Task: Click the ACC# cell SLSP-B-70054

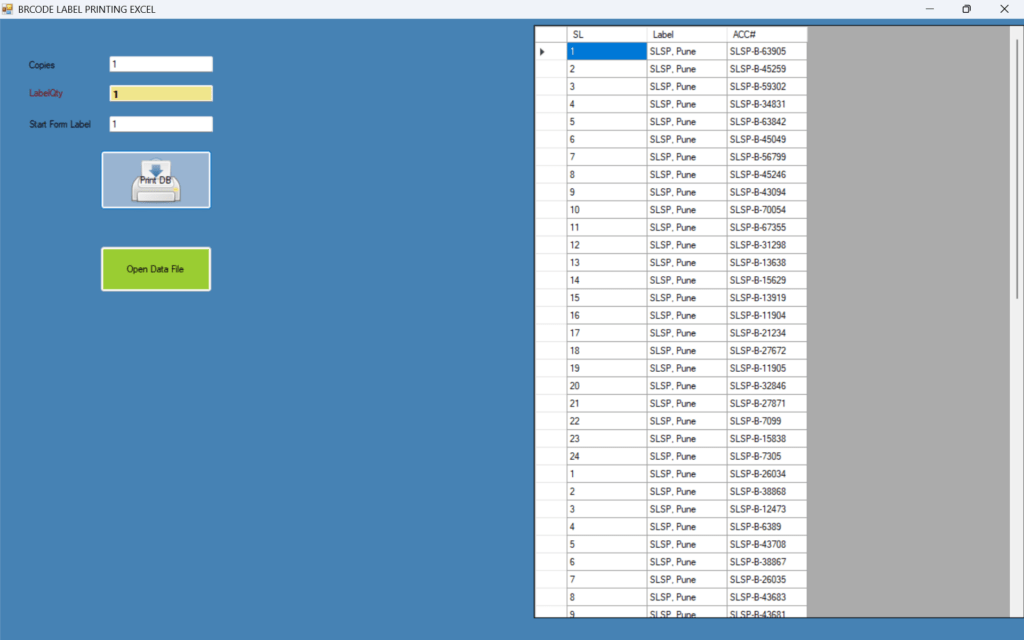Action: [766, 210]
